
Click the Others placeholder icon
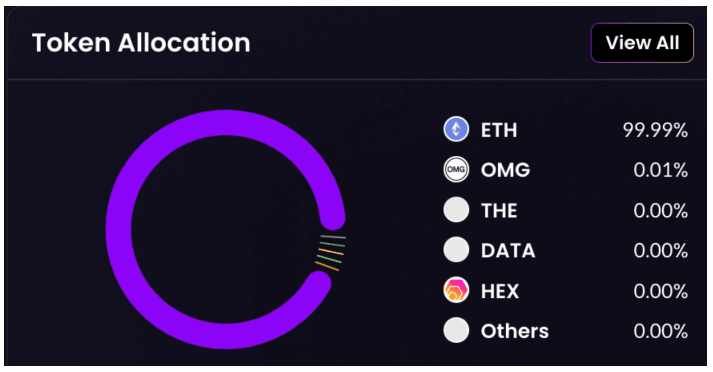coord(456,330)
